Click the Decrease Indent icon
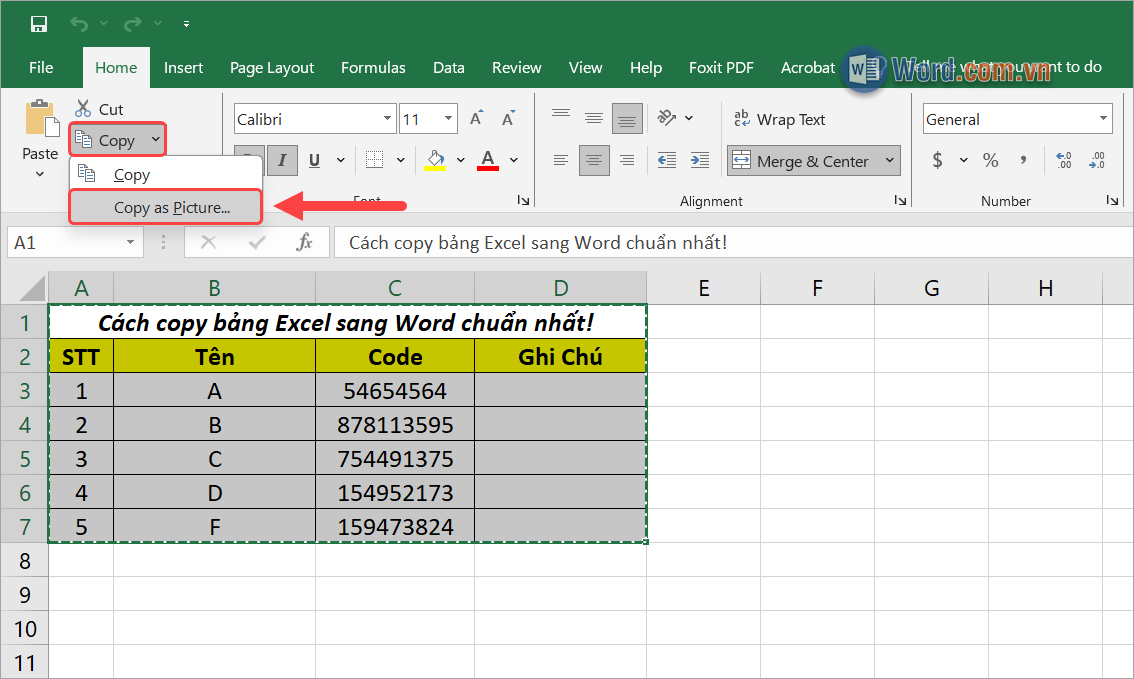Screen dimensions: 1134x679 [667, 160]
